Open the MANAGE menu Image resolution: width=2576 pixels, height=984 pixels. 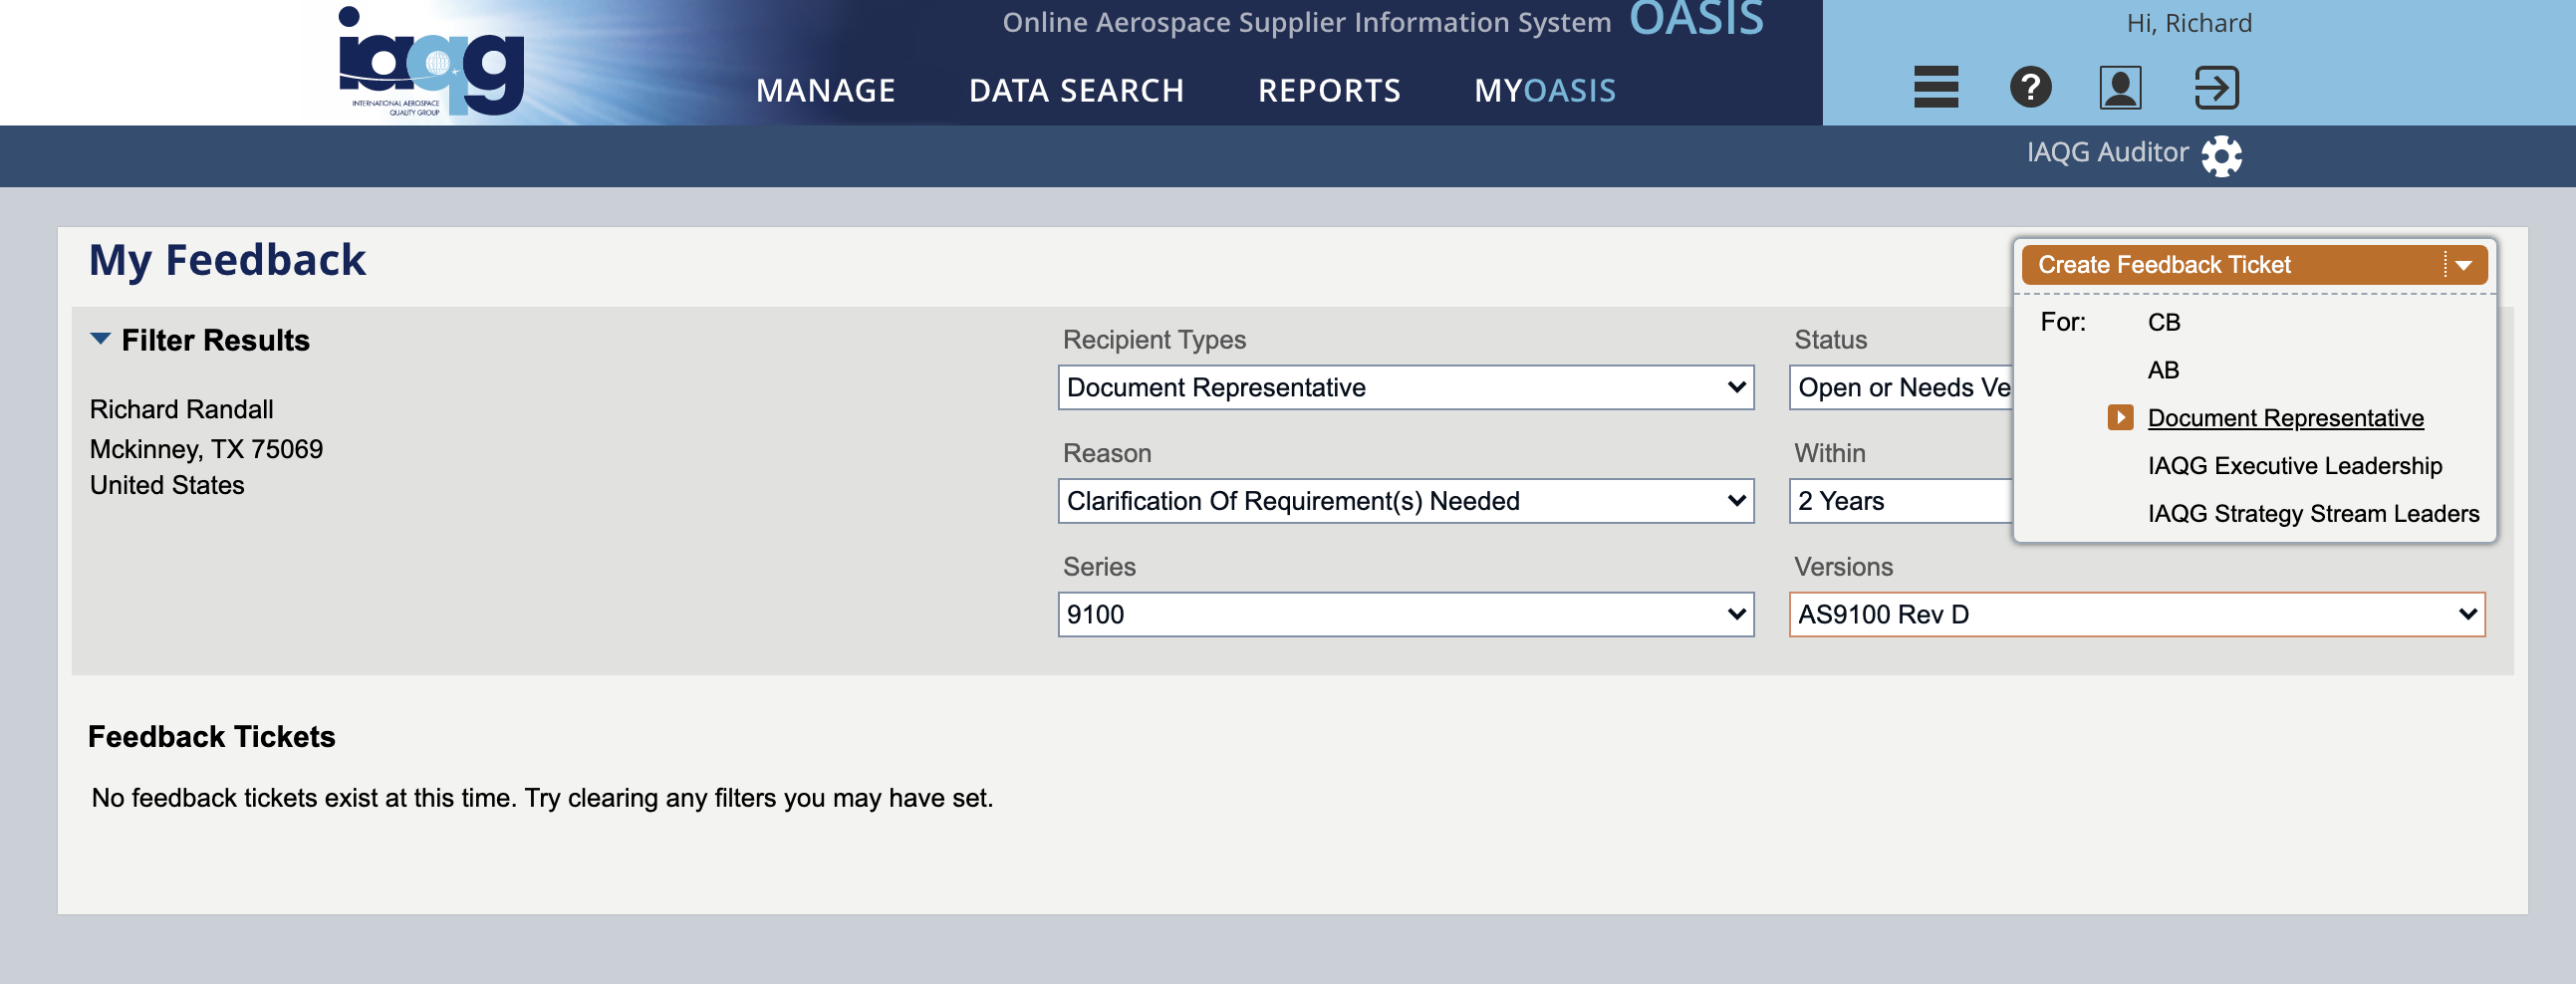[x=825, y=90]
